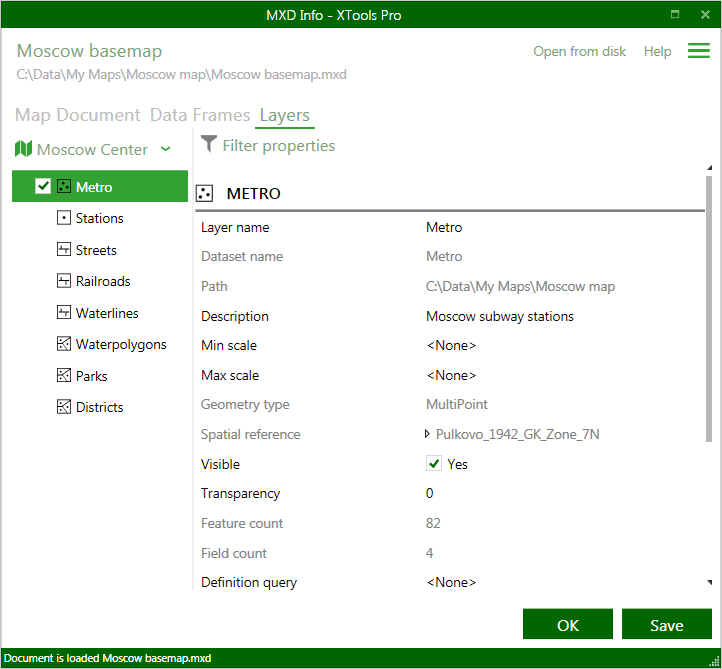
Task: Expand the Pulkovo_1942_GK_Zone_7N spatial reference
Action: pyautogui.click(x=427, y=434)
